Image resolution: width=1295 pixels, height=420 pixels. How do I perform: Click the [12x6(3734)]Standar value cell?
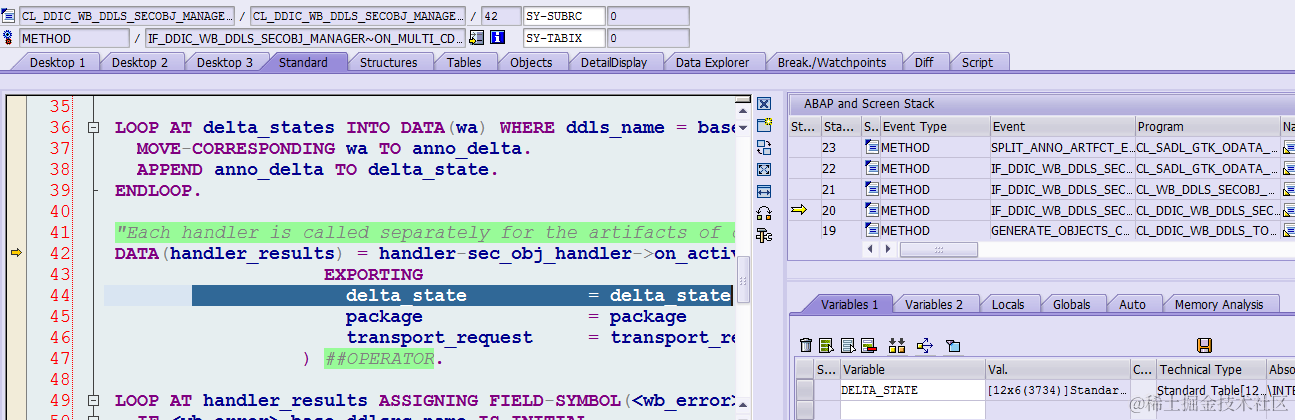(1057, 390)
